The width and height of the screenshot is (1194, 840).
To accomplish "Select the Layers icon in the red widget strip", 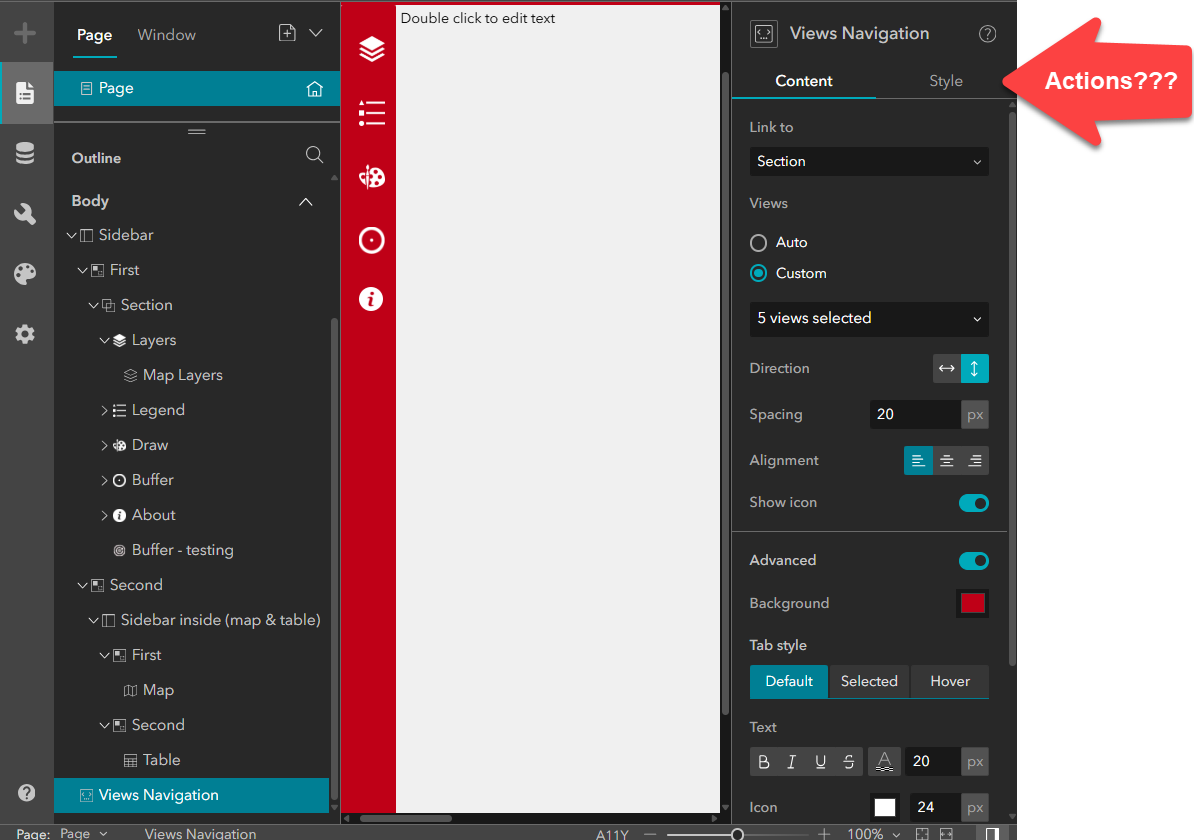I will click(371, 48).
